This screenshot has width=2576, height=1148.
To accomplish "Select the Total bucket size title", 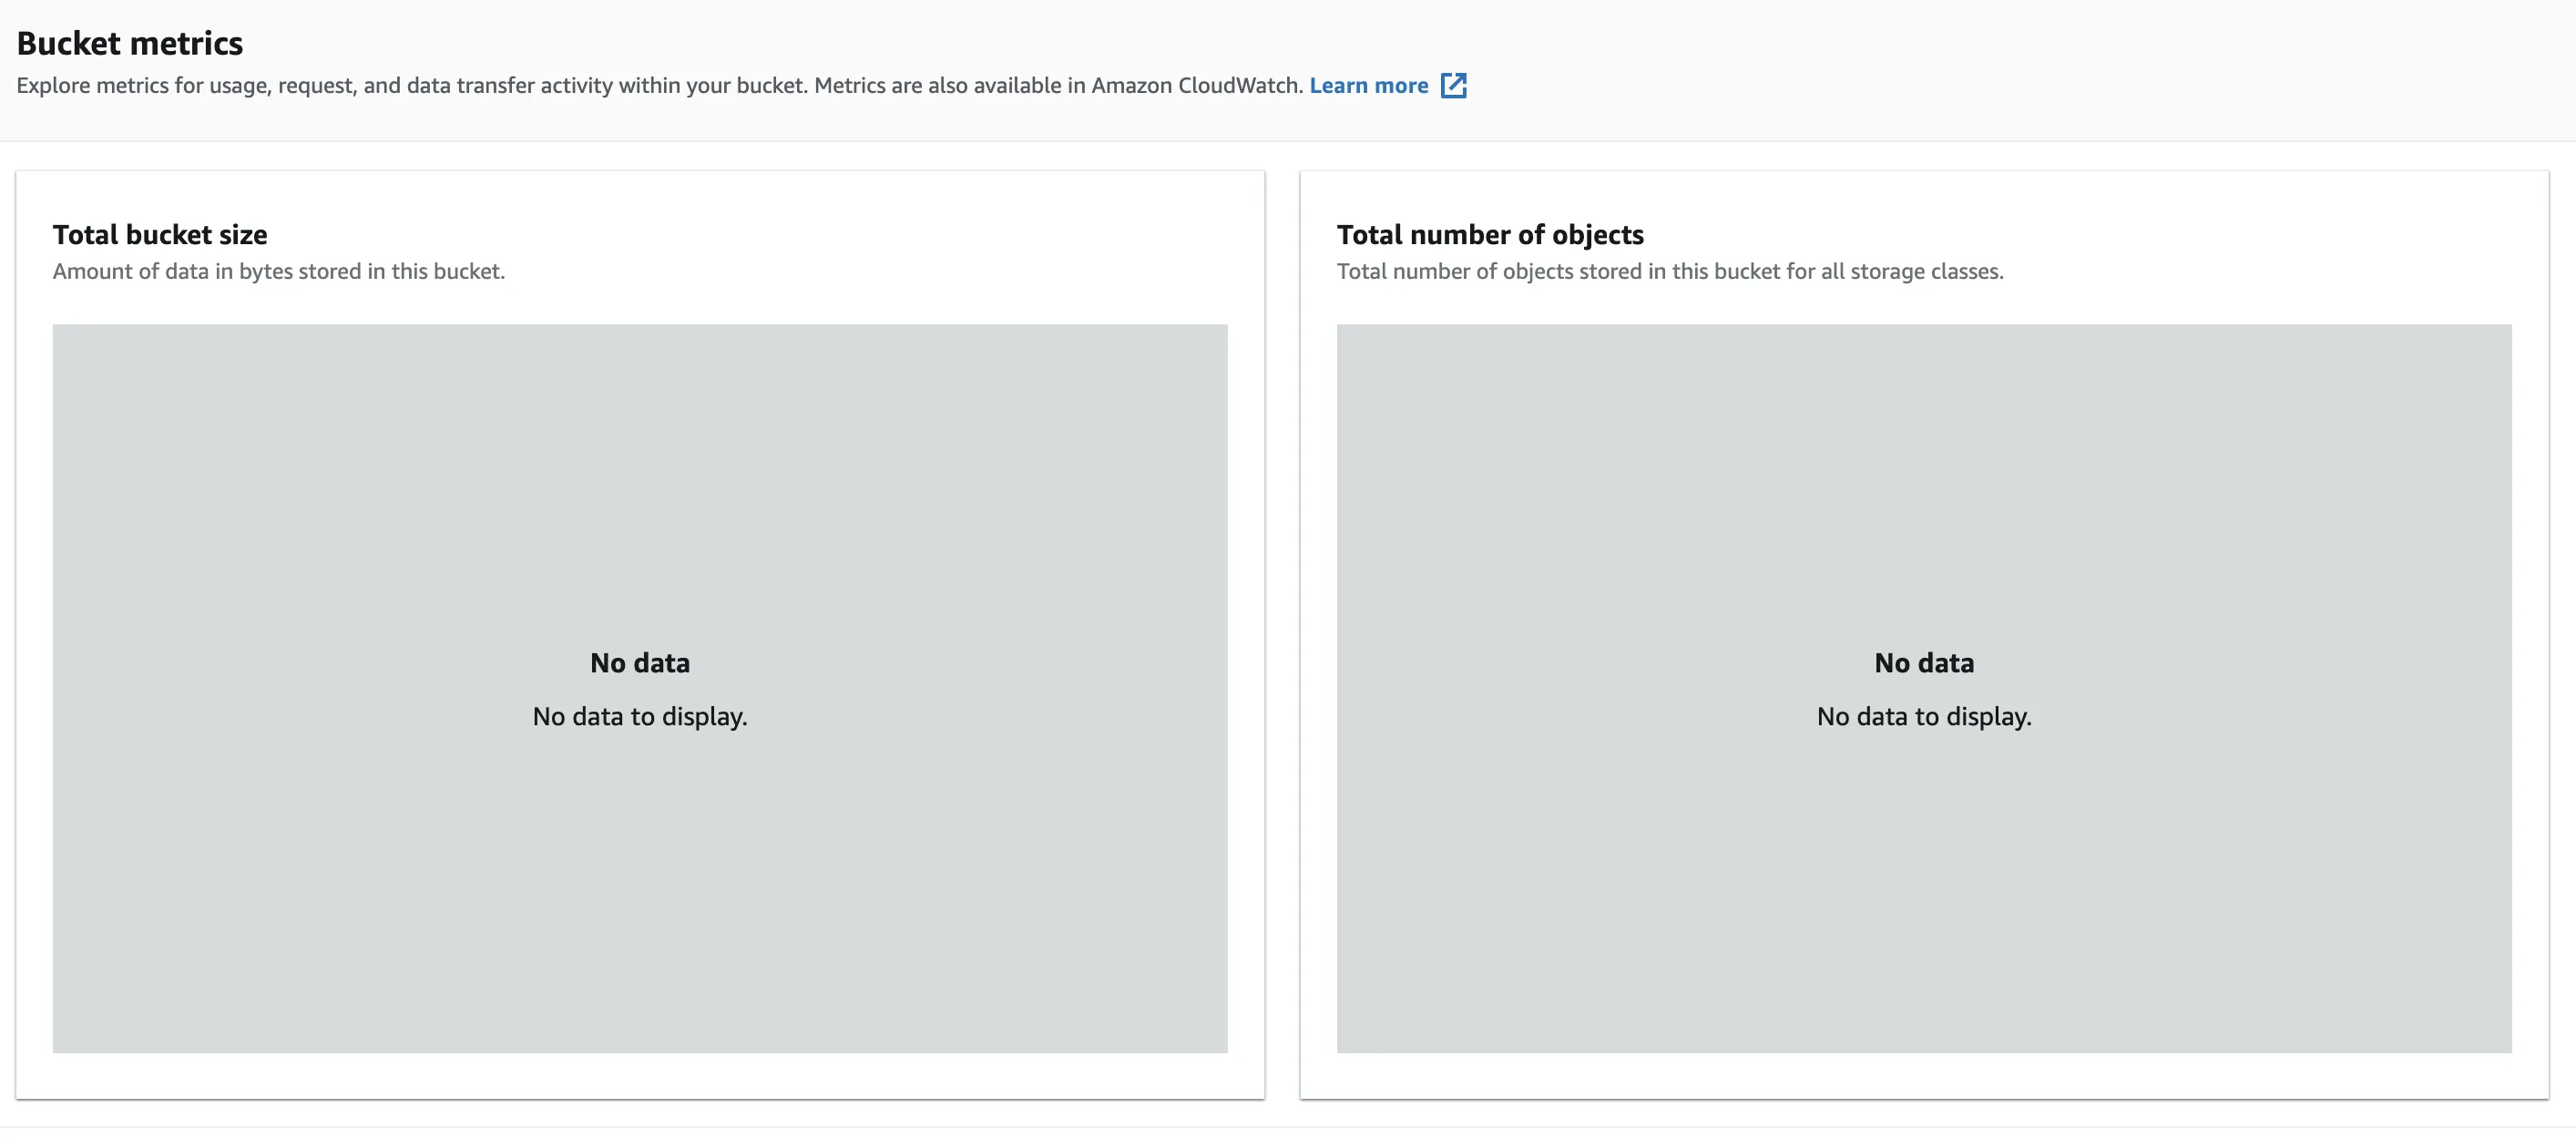I will 160,234.
